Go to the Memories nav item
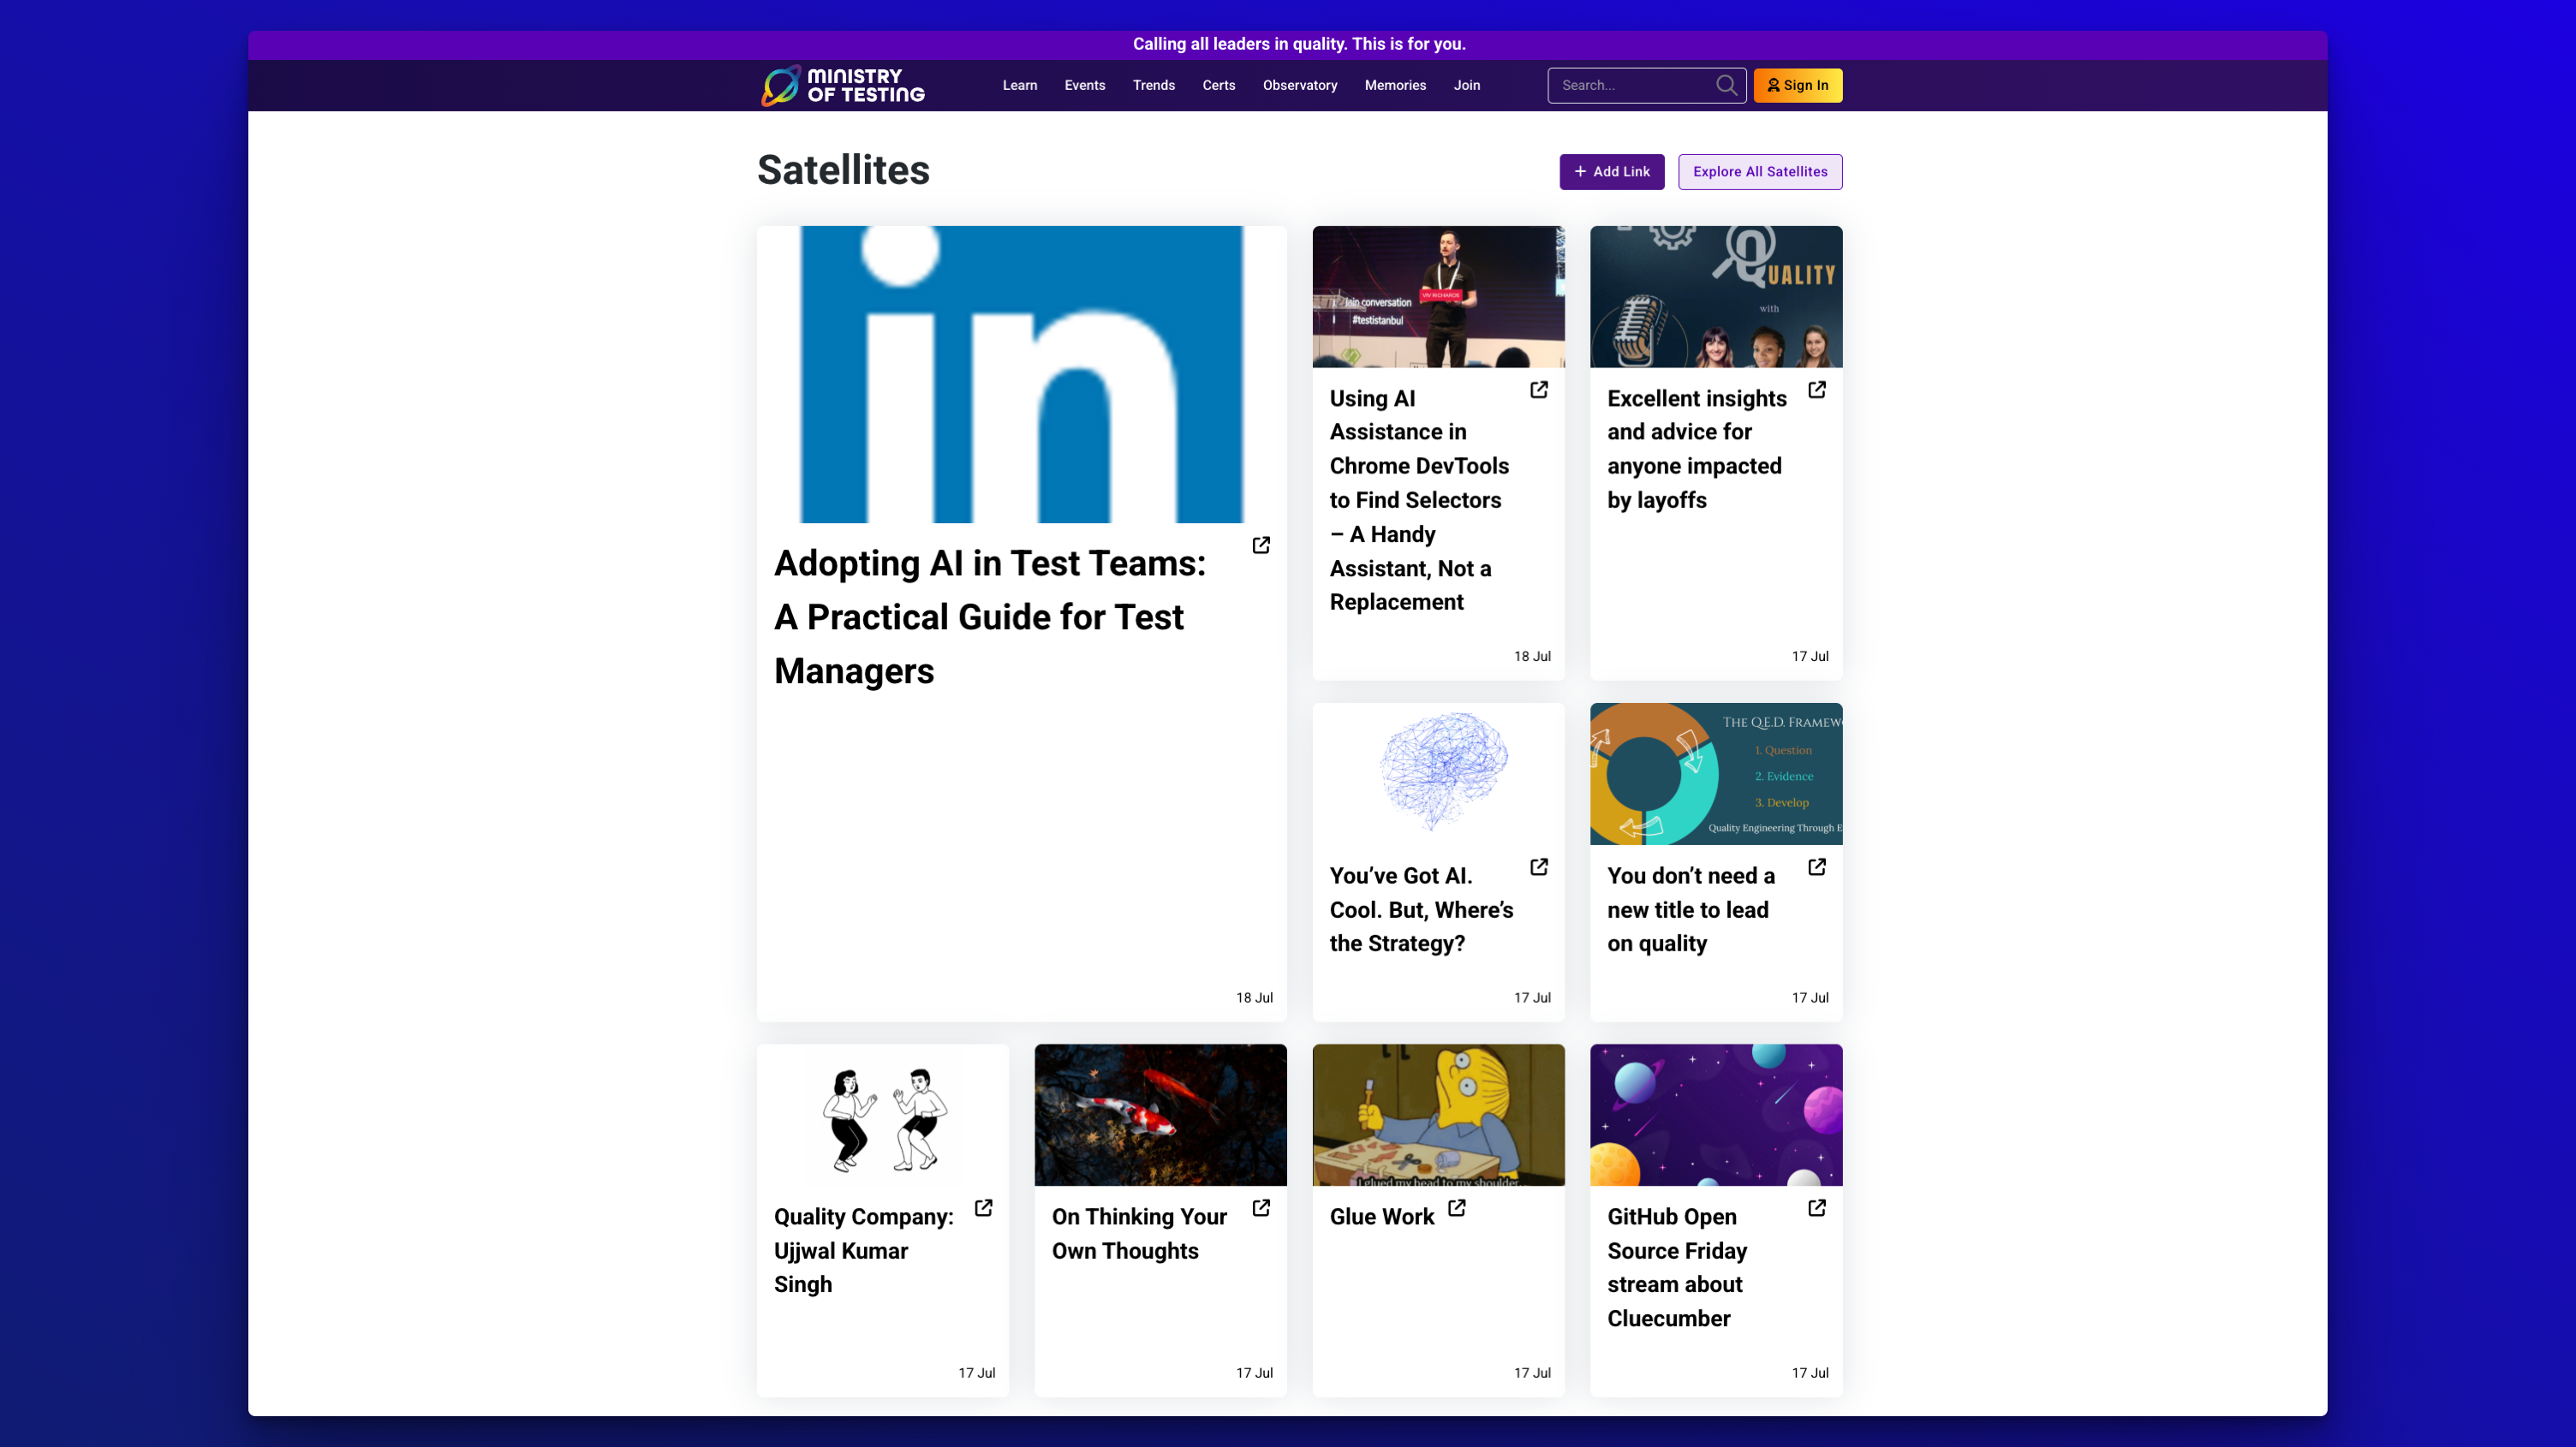Screen dimensions: 2576x1447 click(x=1395, y=85)
